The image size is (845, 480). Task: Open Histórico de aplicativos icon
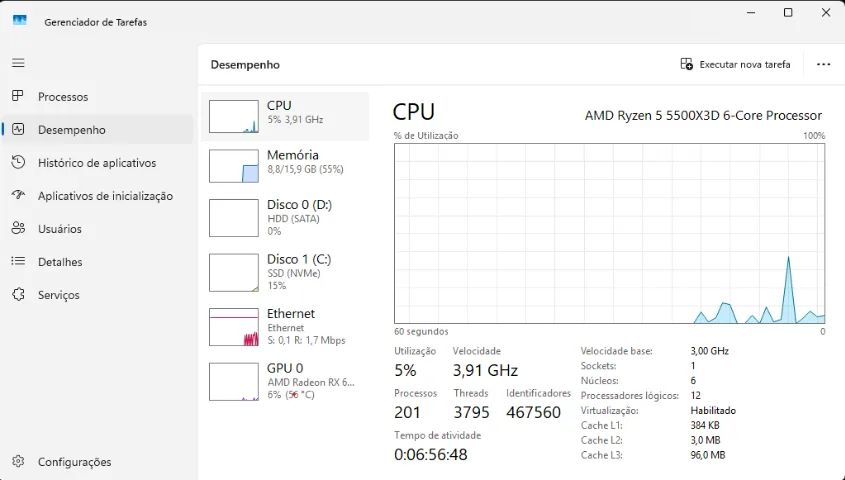point(17,162)
